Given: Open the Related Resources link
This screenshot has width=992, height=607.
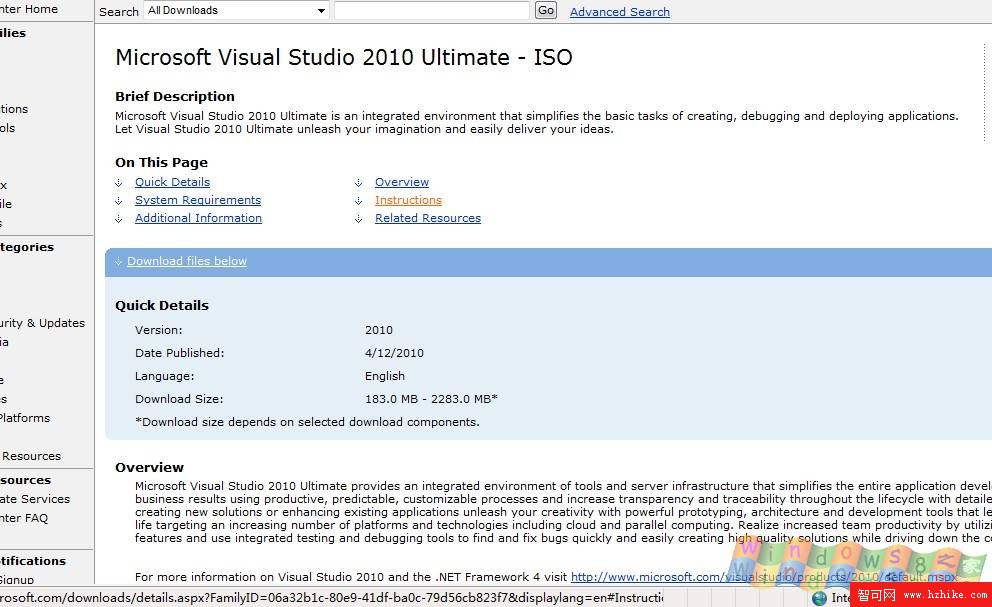Looking at the screenshot, I should [428, 218].
